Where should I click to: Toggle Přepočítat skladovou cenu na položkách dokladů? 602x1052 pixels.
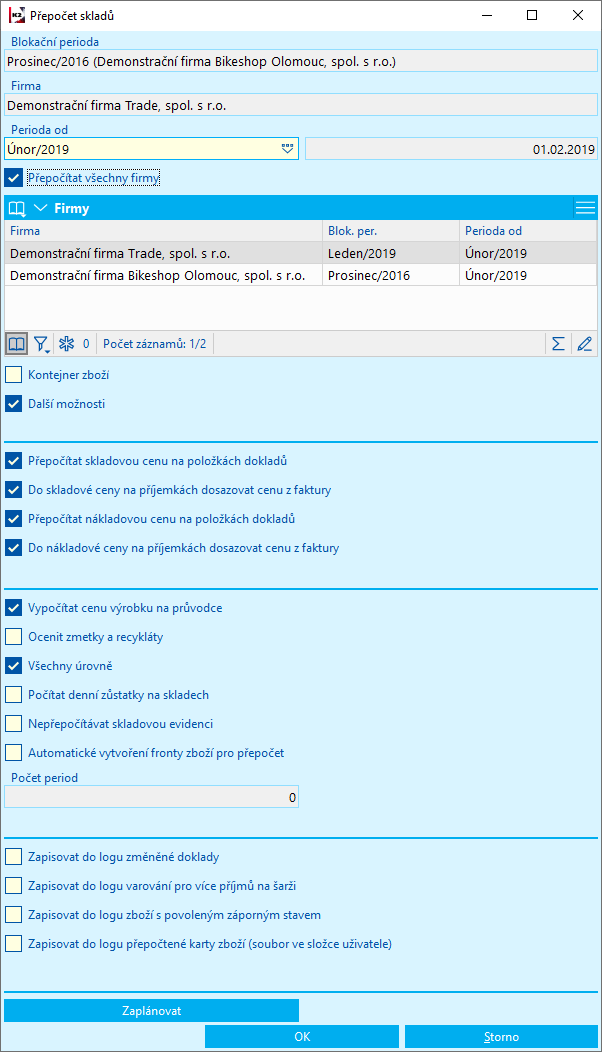pos(13,461)
